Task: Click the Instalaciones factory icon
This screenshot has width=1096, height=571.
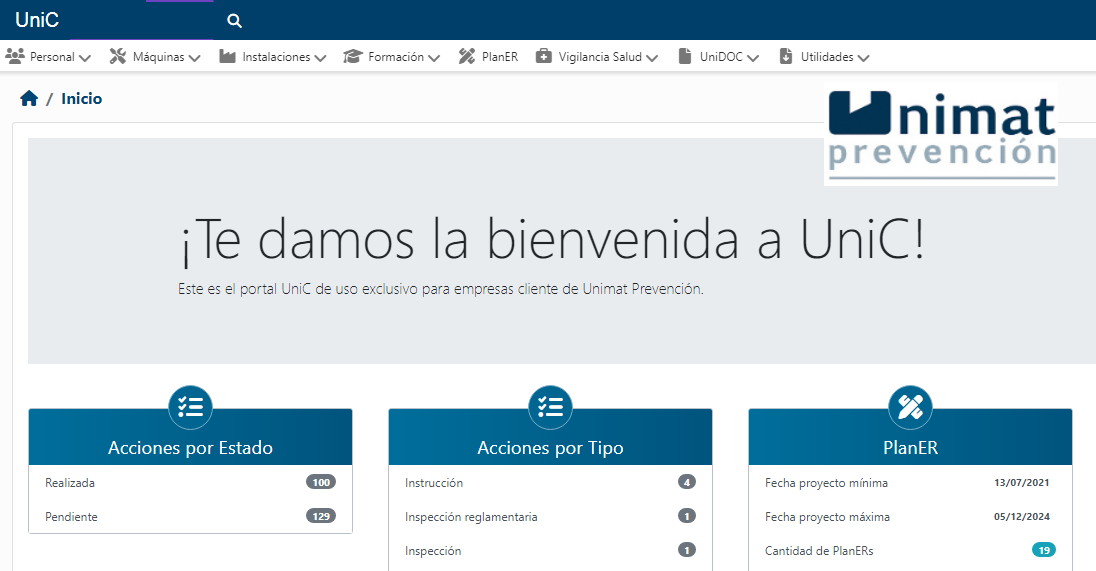Action: tap(227, 56)
